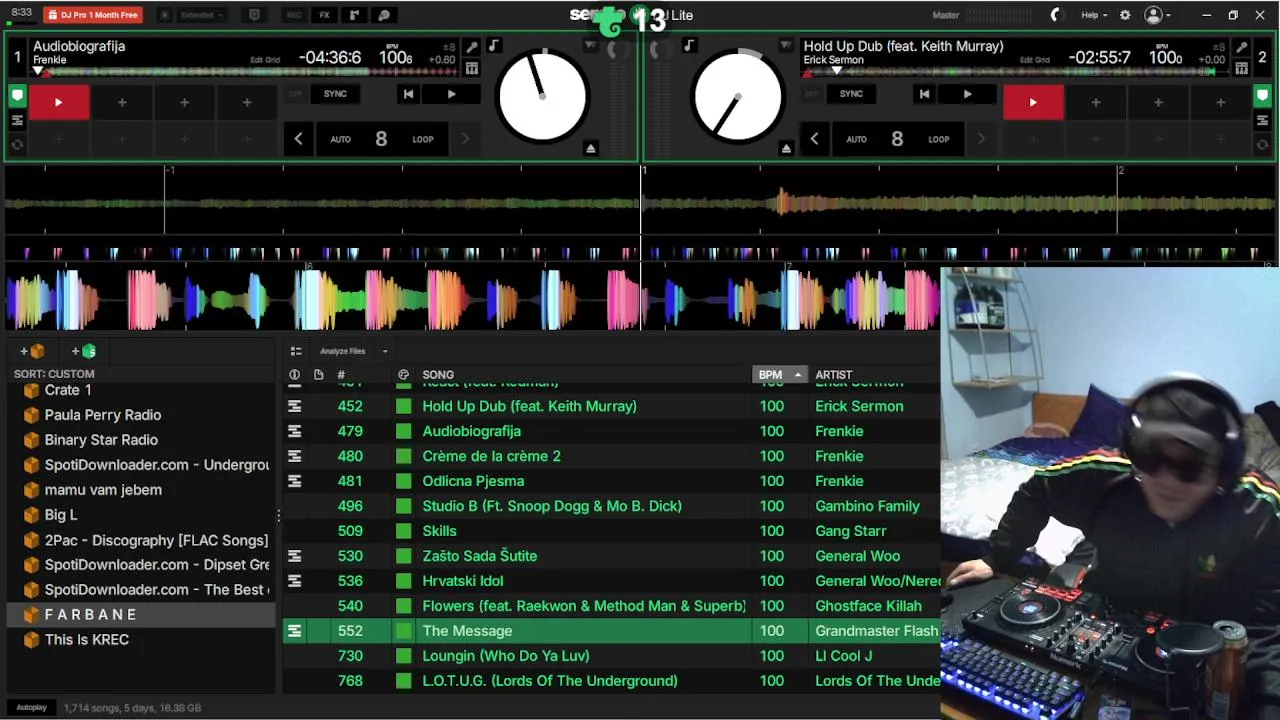Select the saved loops tab icon on deck 1
Screen dimensions: 1280x720
click(17, 120)
